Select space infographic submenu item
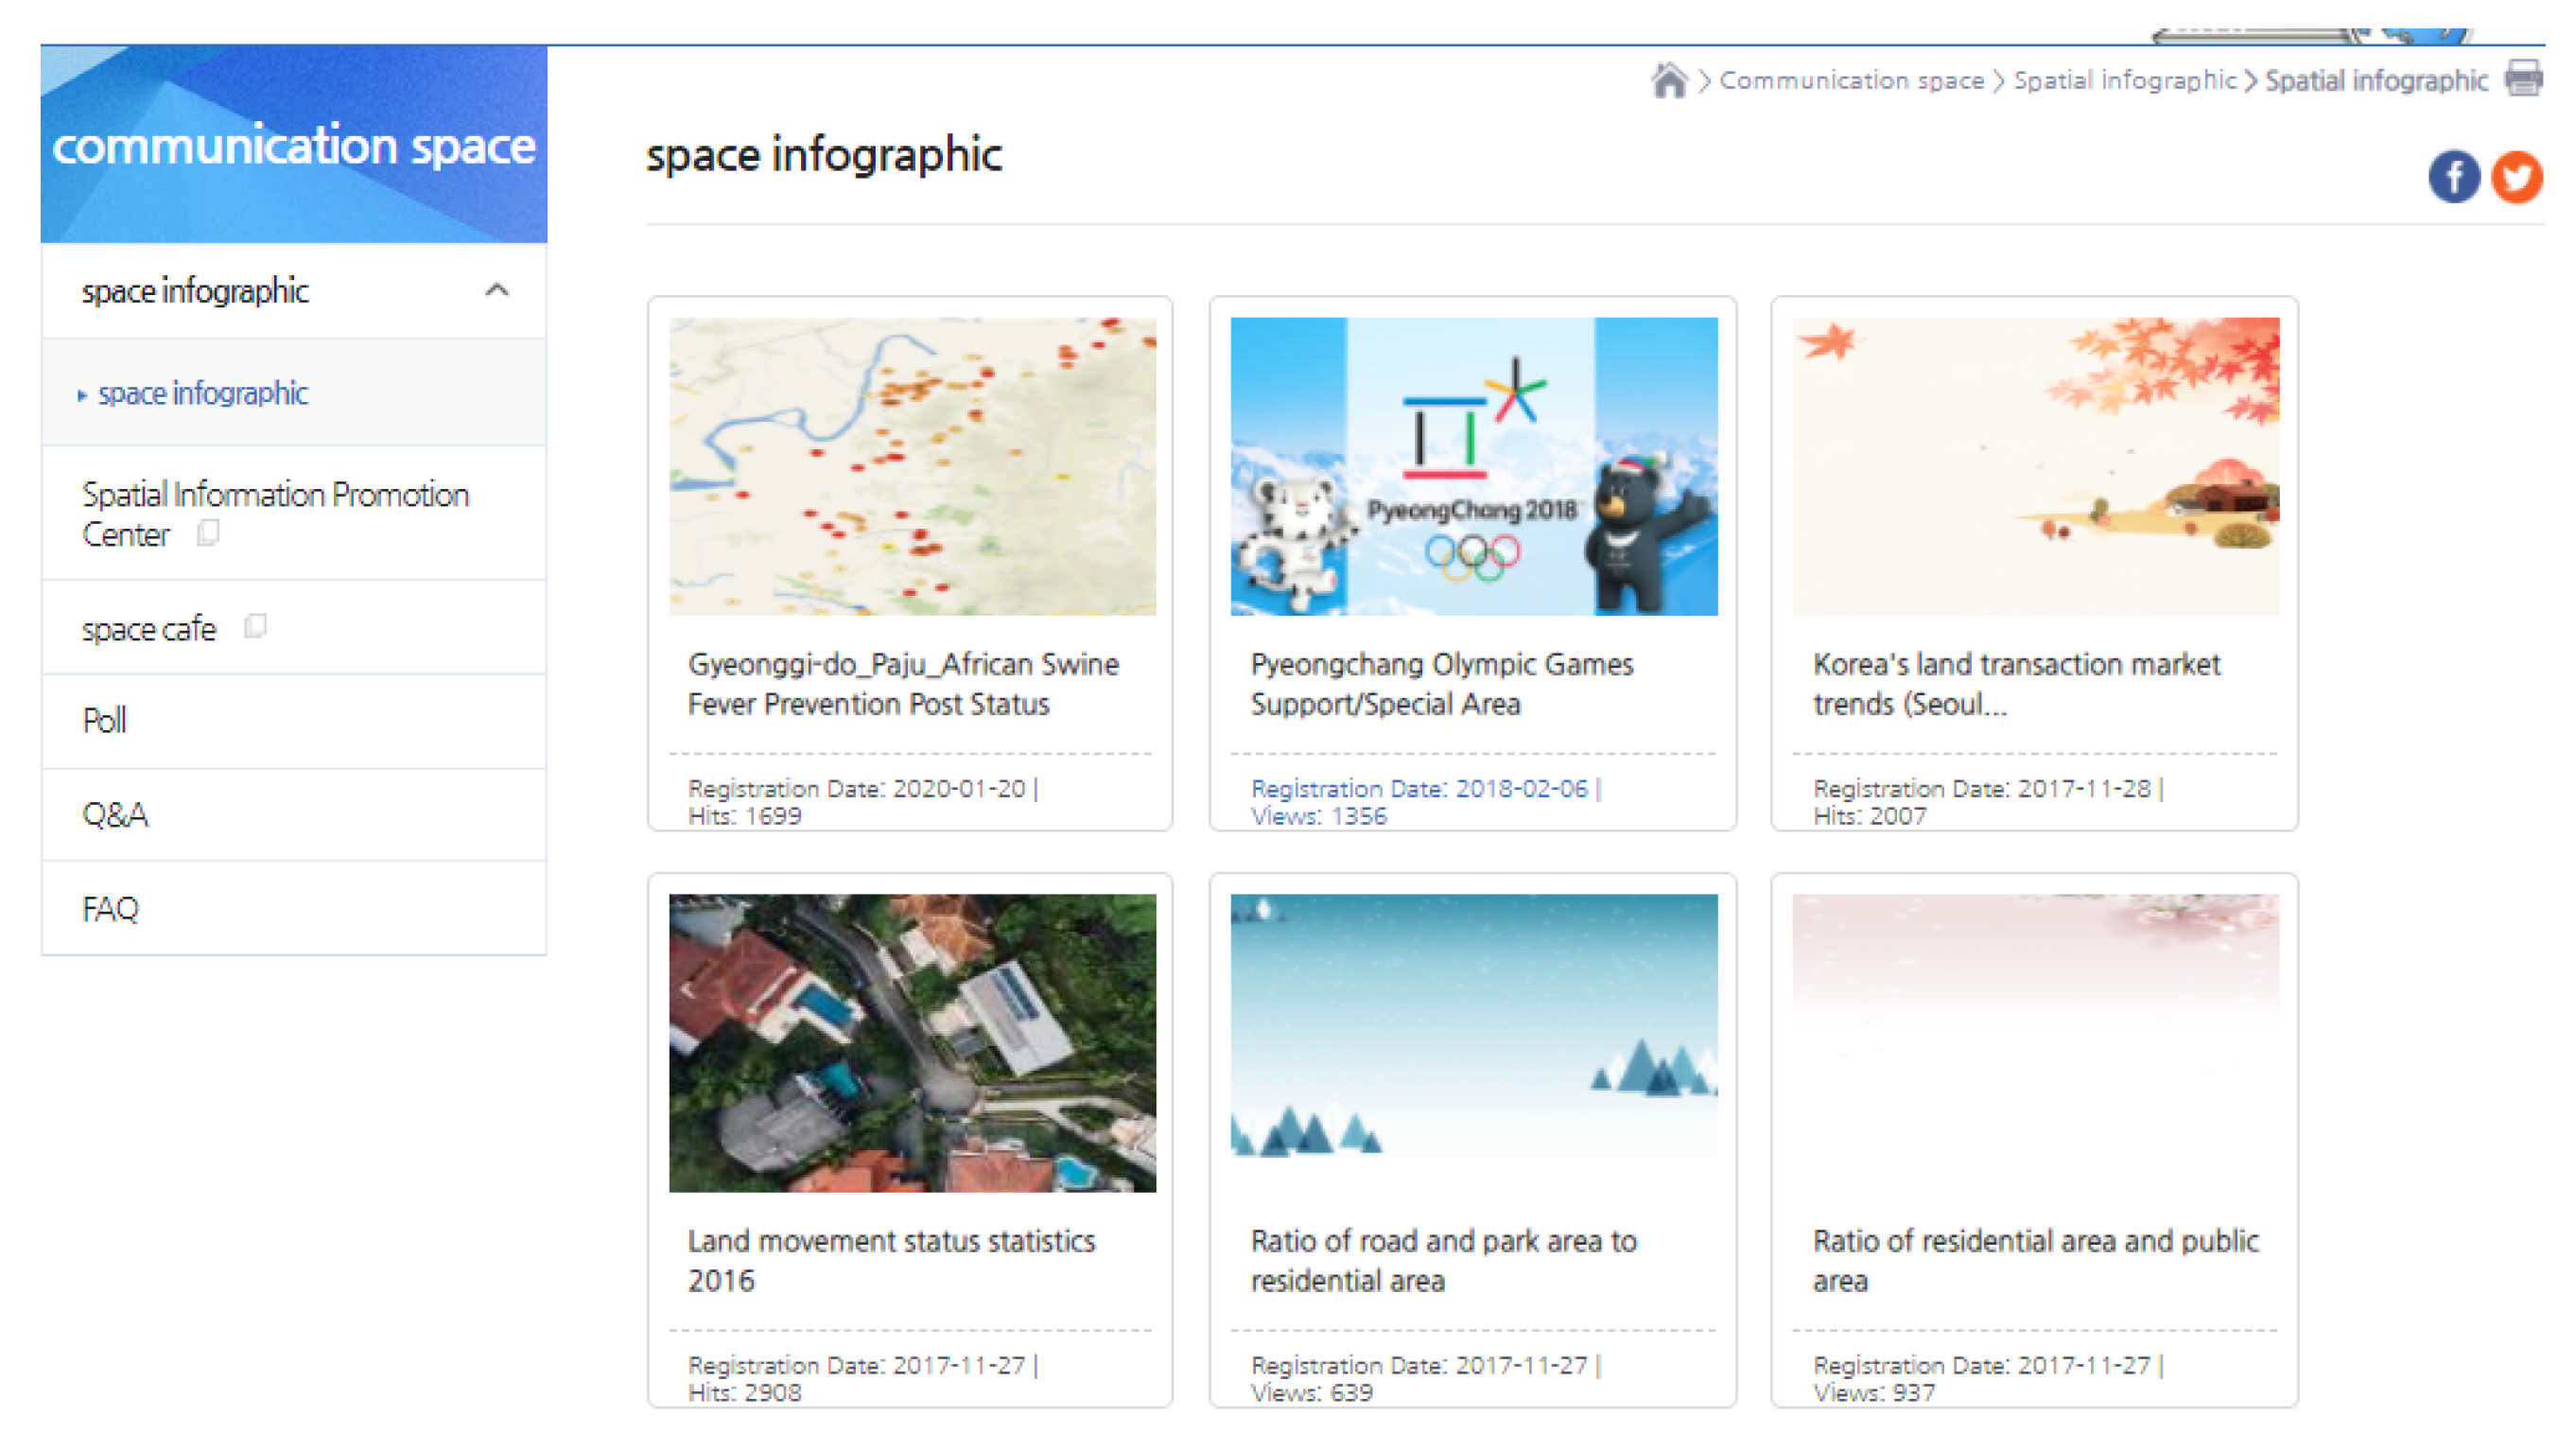This screenshot has height=1450, width=2576. point(203,394)
